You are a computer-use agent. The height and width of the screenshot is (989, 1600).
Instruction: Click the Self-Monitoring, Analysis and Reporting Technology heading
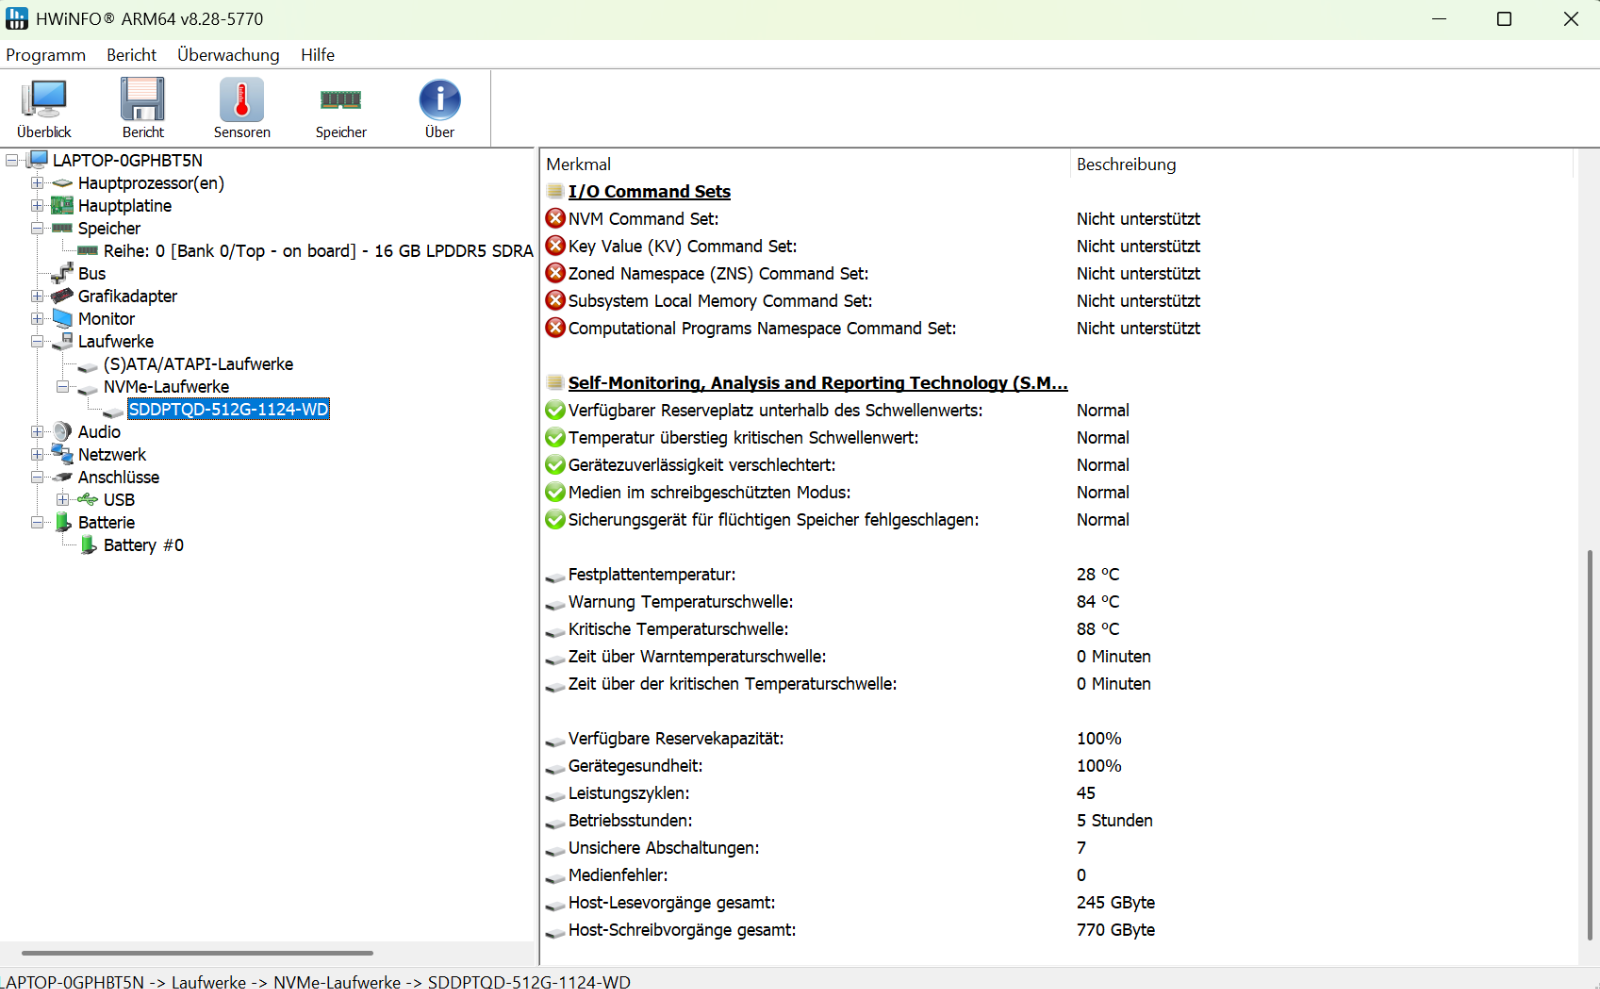(818, 383)
